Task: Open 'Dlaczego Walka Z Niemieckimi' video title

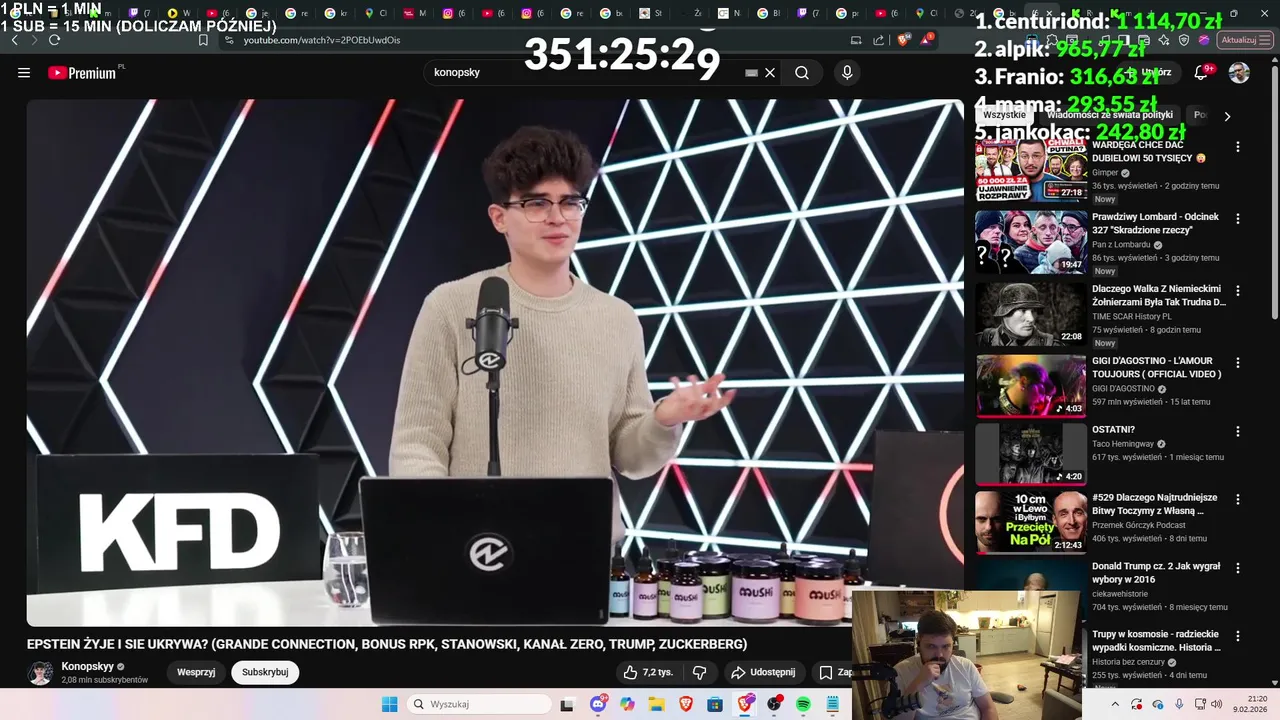Action: click(x=1159, y=295)
